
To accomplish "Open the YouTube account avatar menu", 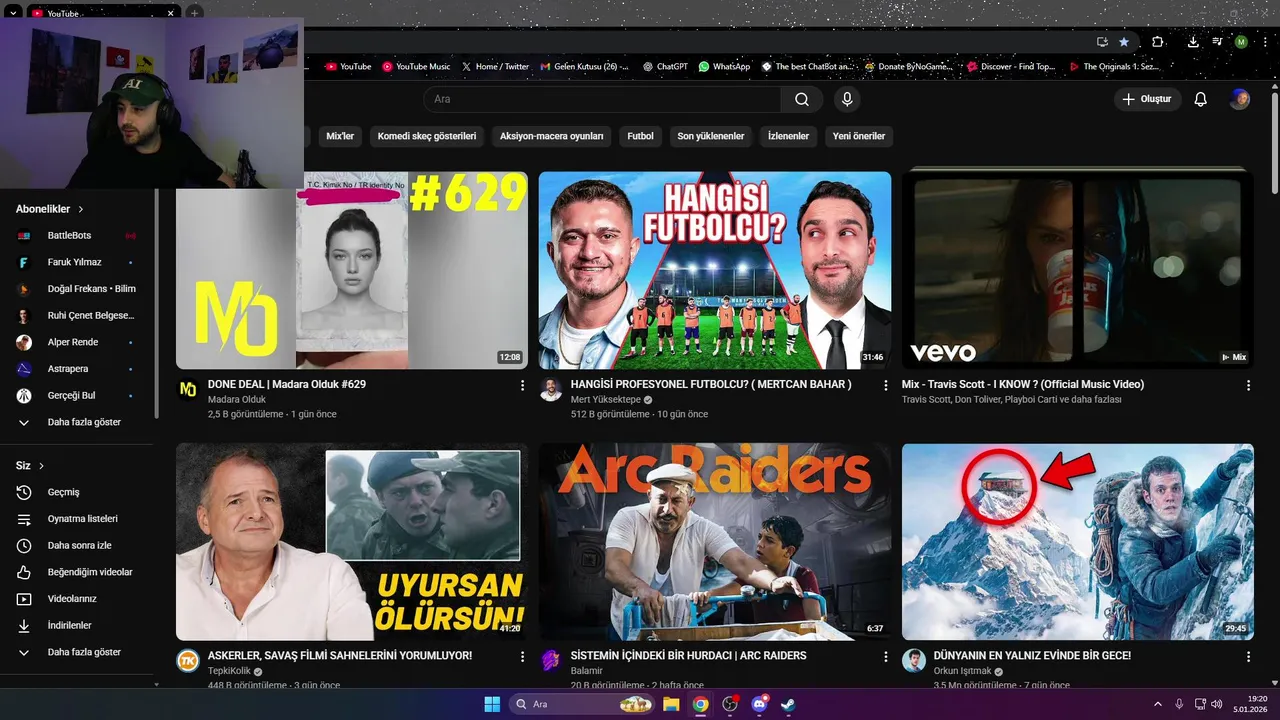I will pyautogui.click(x=1240, y=99).
